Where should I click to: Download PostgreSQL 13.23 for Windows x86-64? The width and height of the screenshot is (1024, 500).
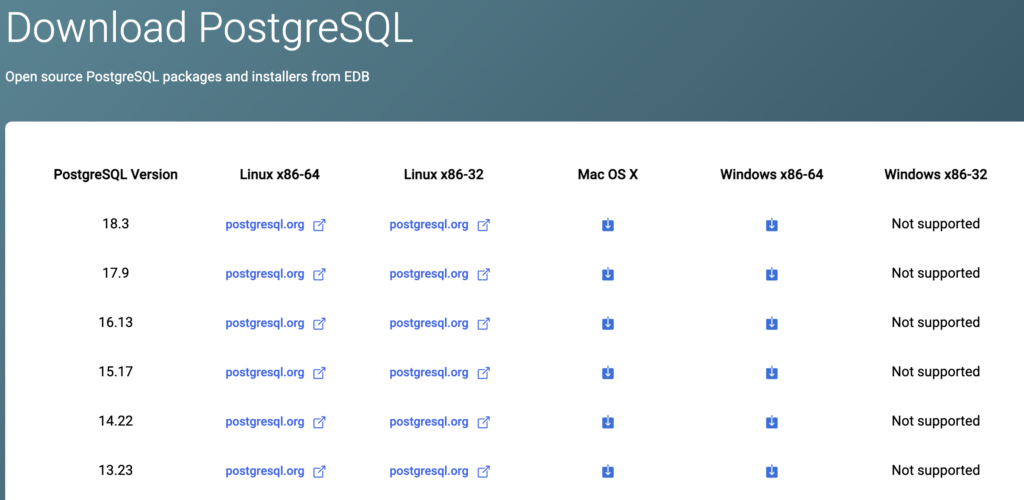[x=771, y=471]
